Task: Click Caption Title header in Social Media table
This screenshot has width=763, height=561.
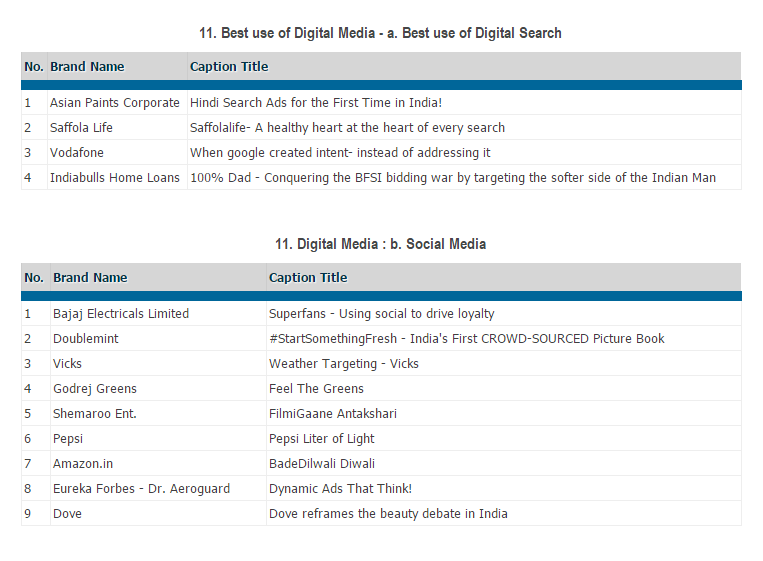Action: 308,278
